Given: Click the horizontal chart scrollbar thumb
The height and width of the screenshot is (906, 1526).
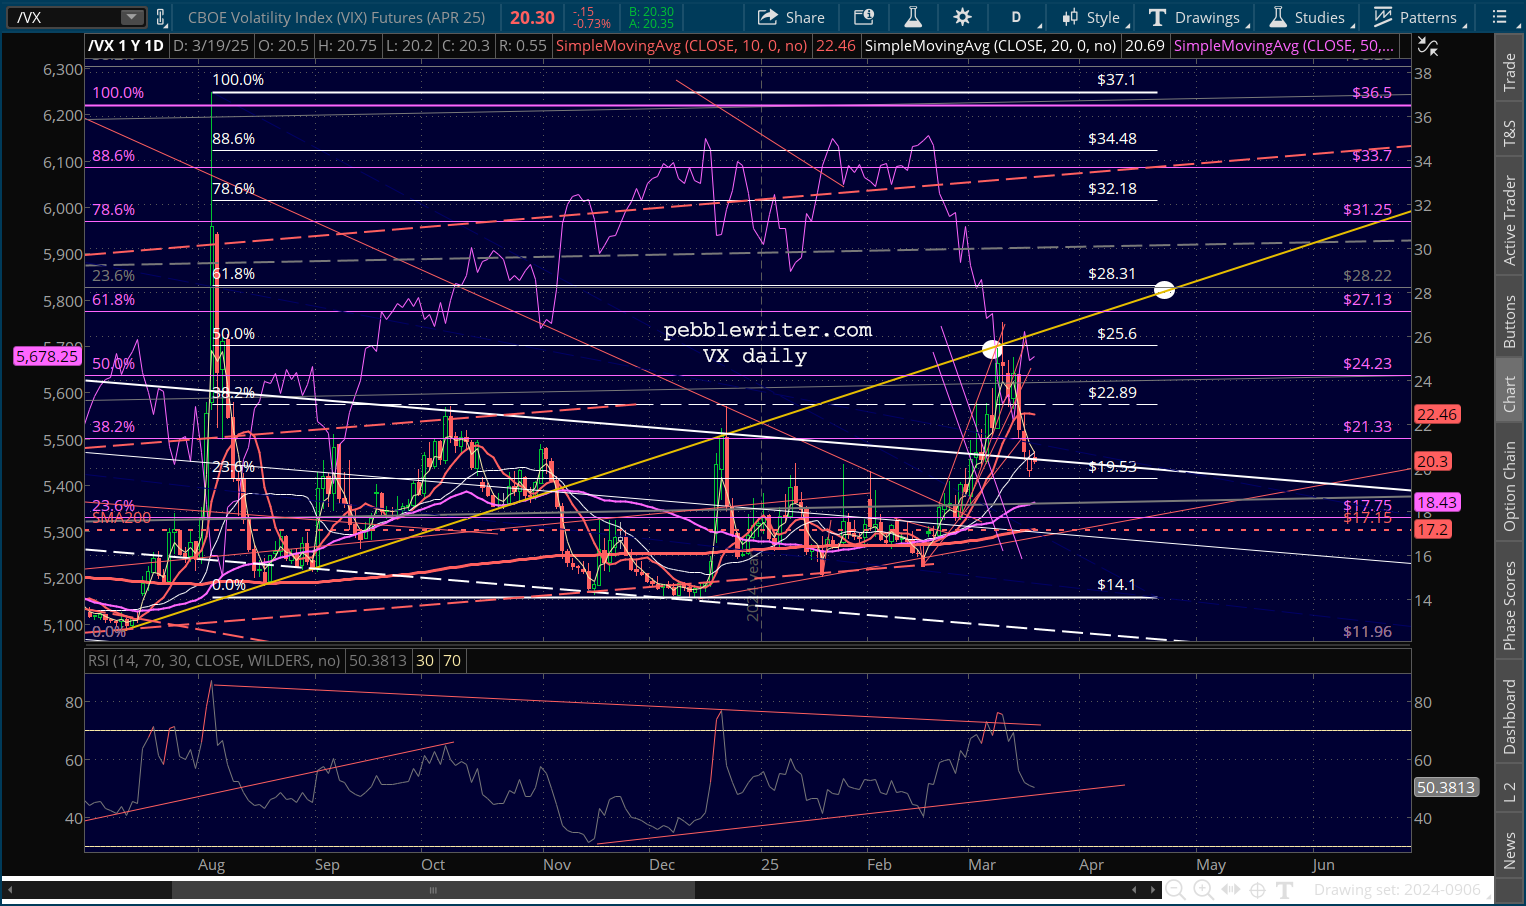Looking at the screenshot, I should click(x=432, y=889).
